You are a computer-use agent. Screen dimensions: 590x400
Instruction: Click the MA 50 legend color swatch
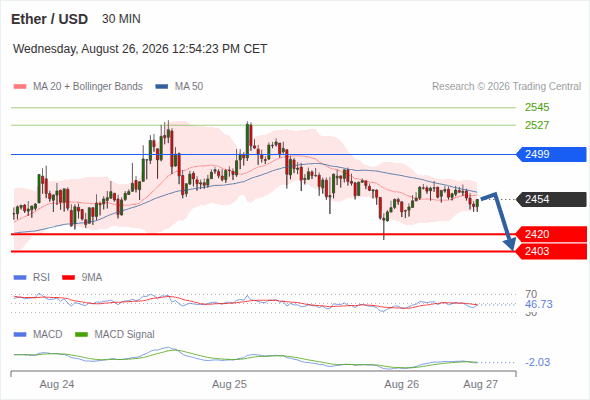(162, 87)
